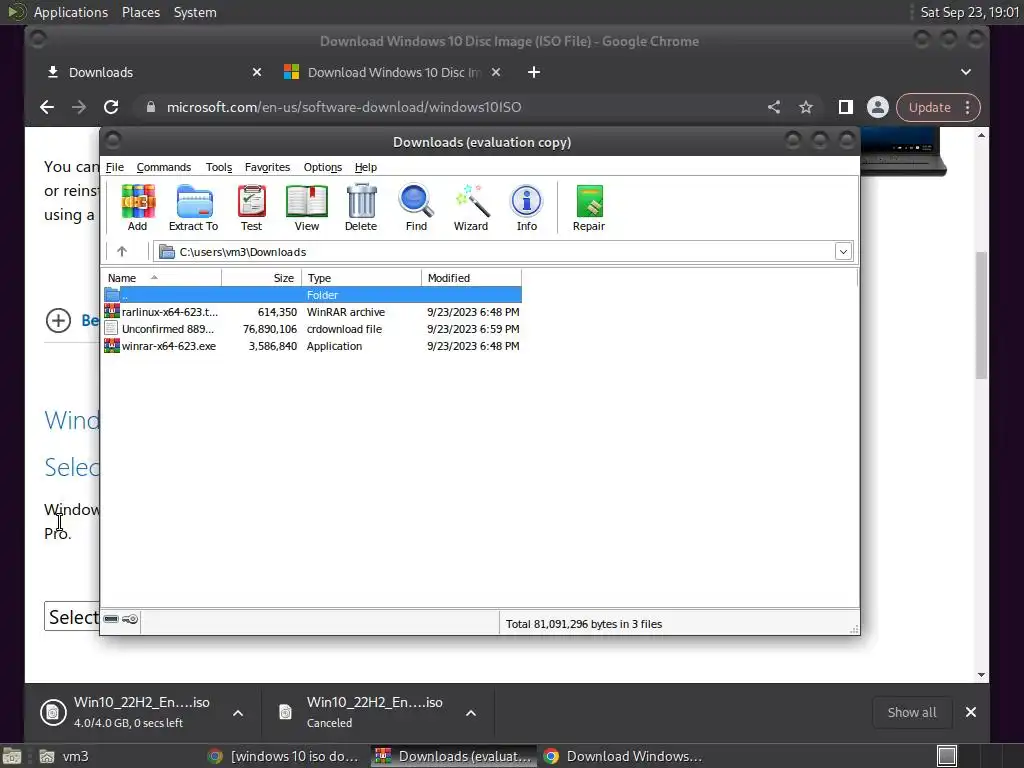Click the show-desktop icon in the taskbar
Viewport: 1024px width, 768px height.
click(x=947, y=756)
